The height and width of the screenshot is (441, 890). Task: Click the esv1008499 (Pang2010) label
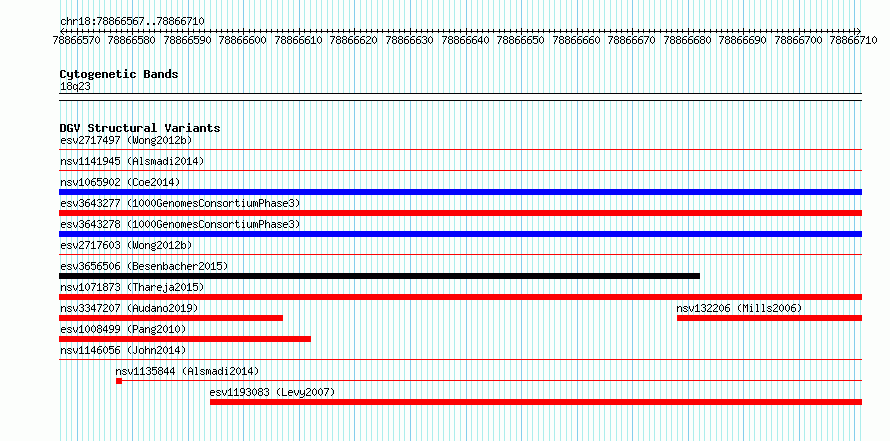(123, 329)
